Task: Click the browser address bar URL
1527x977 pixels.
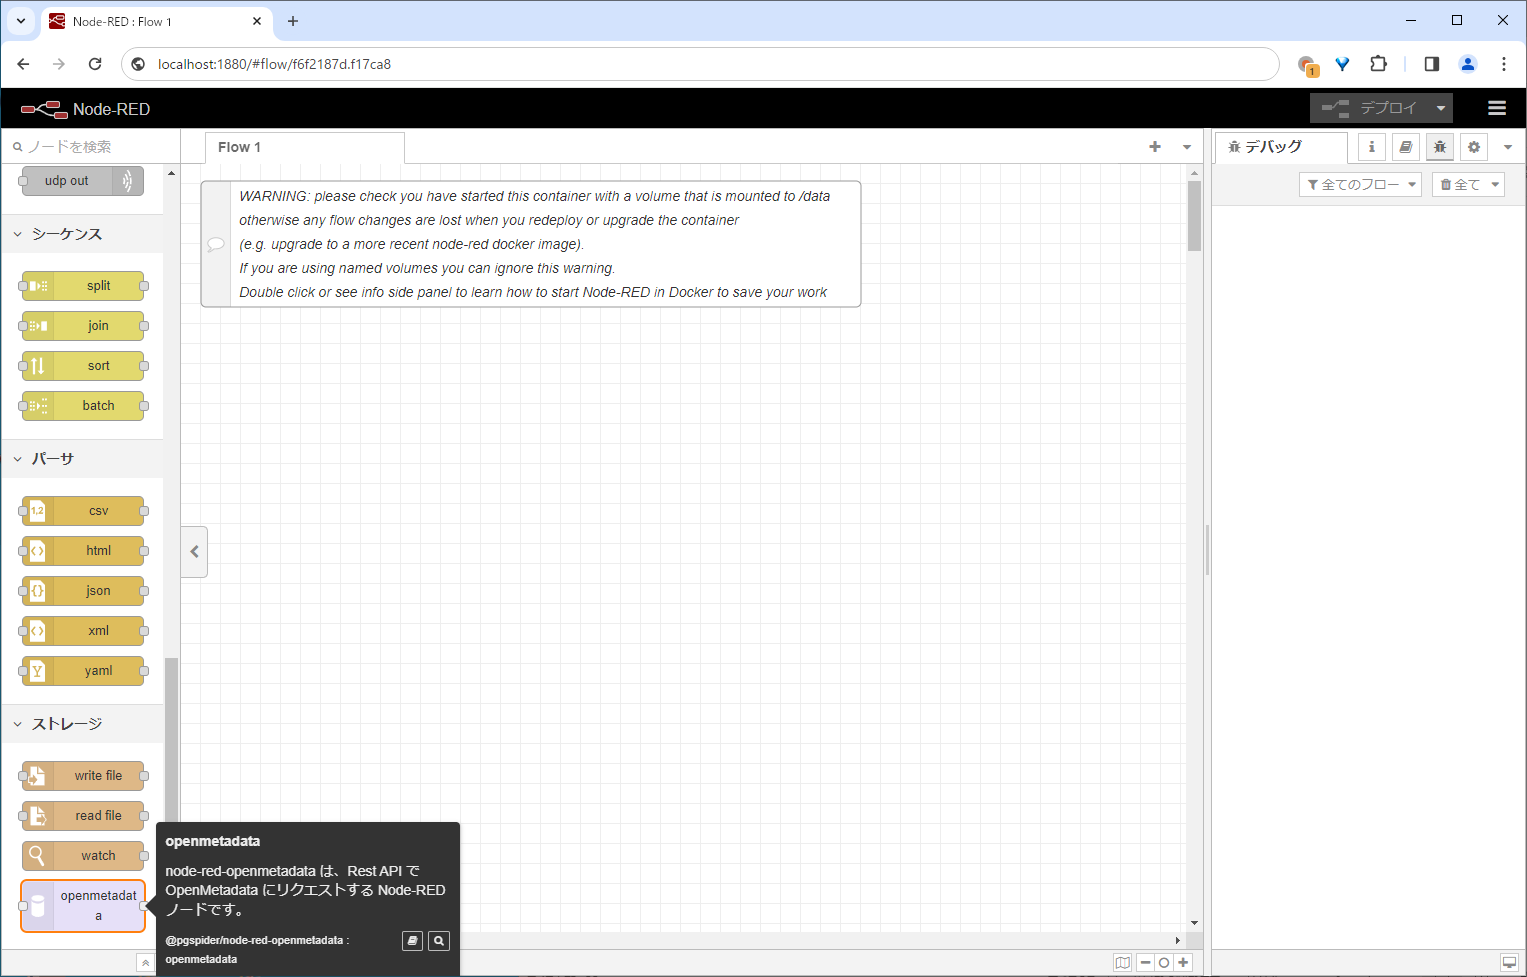Action: (275, 64)
